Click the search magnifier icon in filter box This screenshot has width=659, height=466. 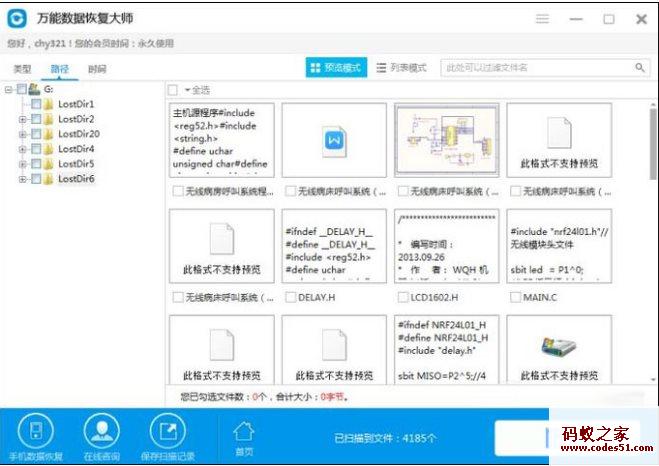point(640,68)
